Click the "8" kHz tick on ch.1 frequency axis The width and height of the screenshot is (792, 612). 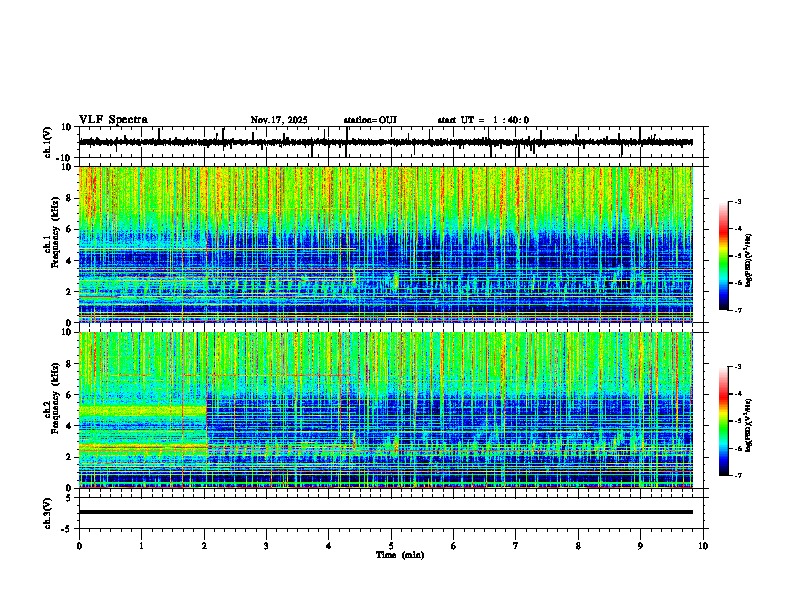coord(70,198)
